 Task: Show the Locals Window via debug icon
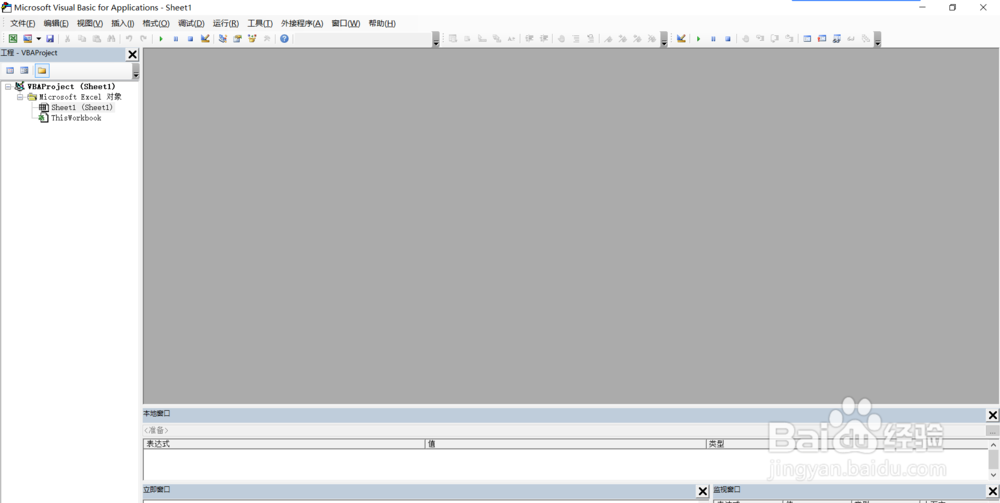(807, 39)
